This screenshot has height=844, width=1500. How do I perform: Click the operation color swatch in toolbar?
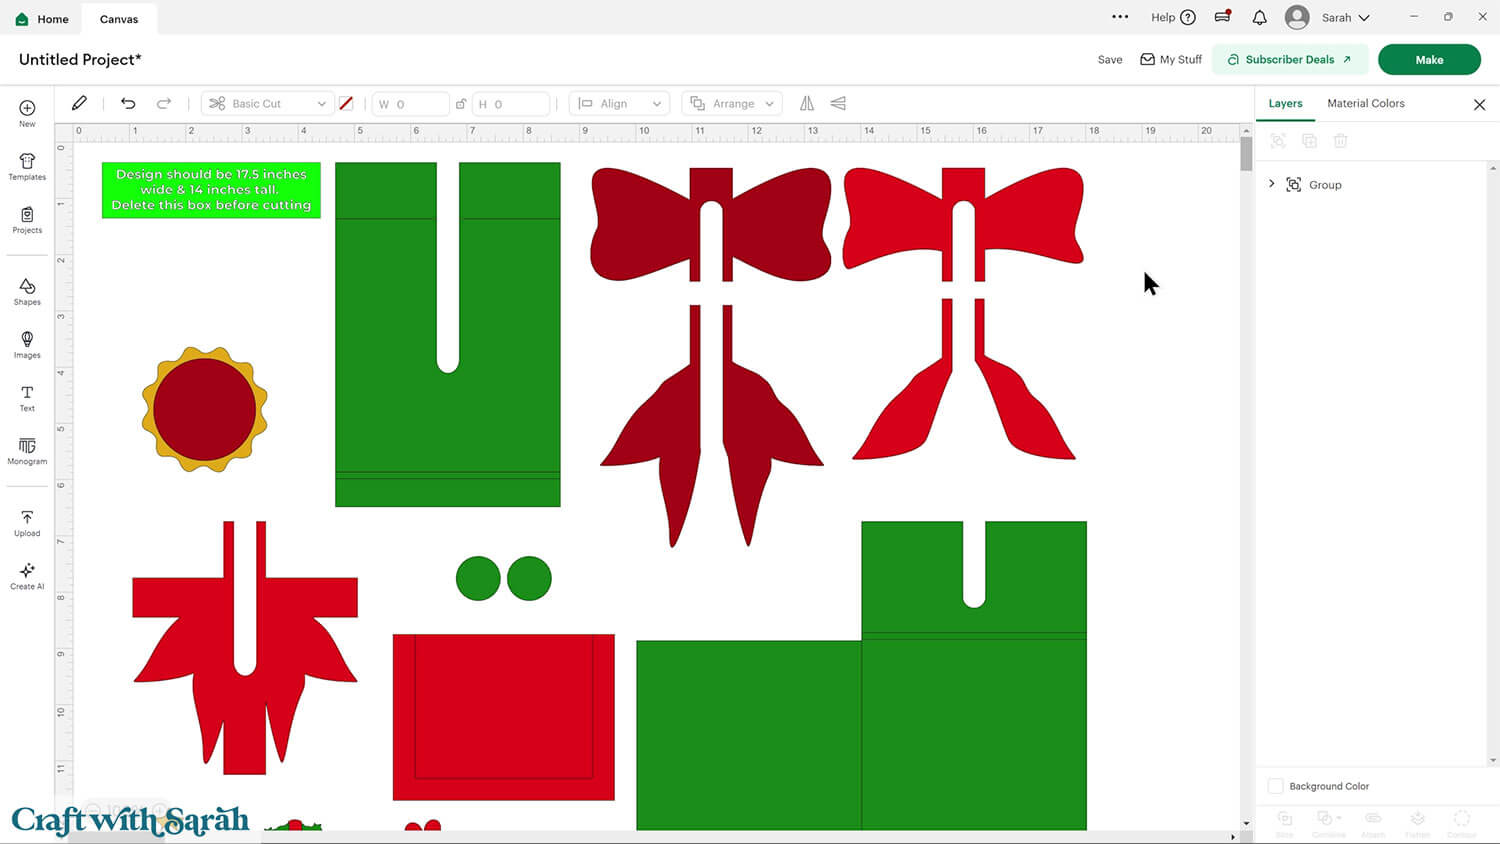tap(346, 104)
